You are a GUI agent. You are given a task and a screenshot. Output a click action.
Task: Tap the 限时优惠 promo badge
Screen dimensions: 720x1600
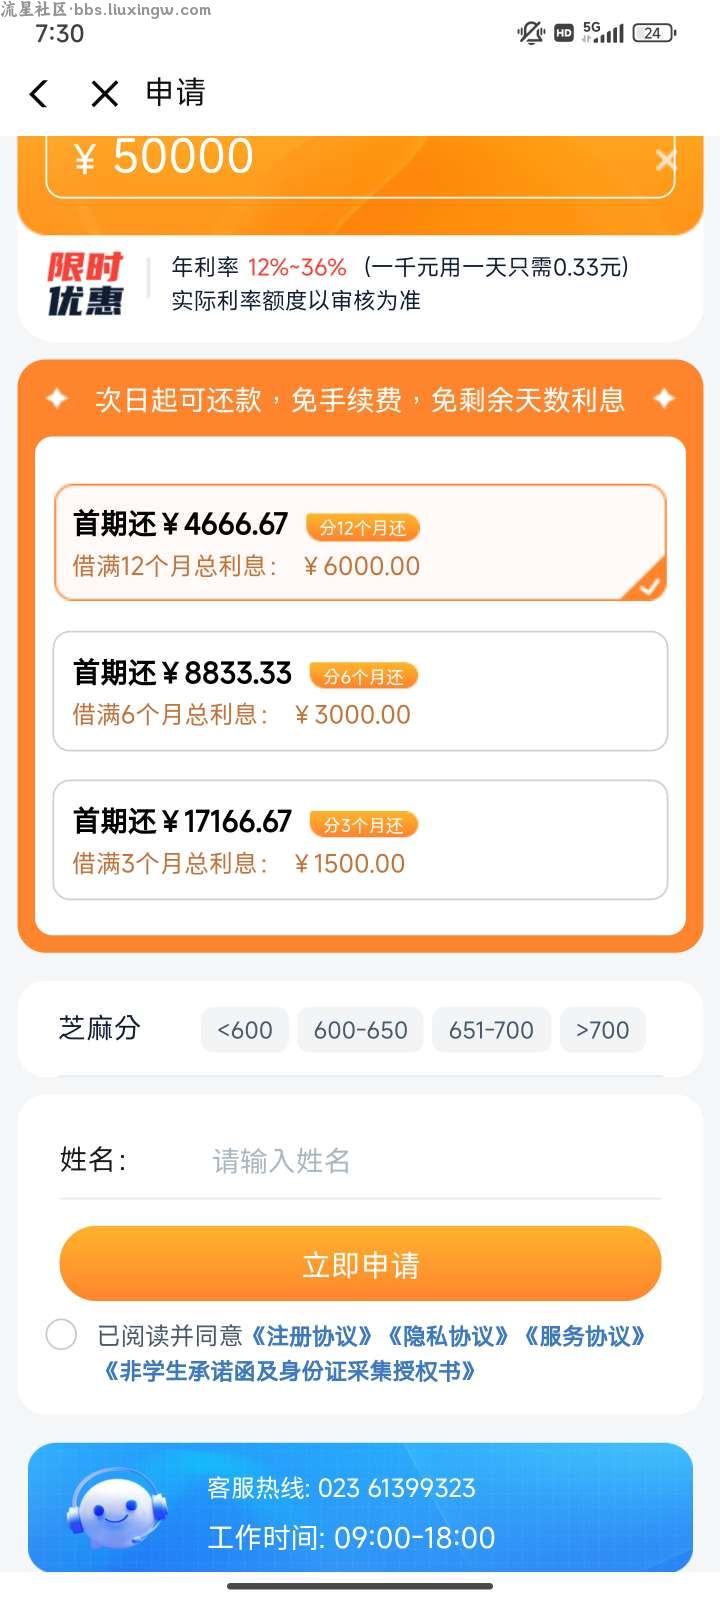tap(85, 283)
